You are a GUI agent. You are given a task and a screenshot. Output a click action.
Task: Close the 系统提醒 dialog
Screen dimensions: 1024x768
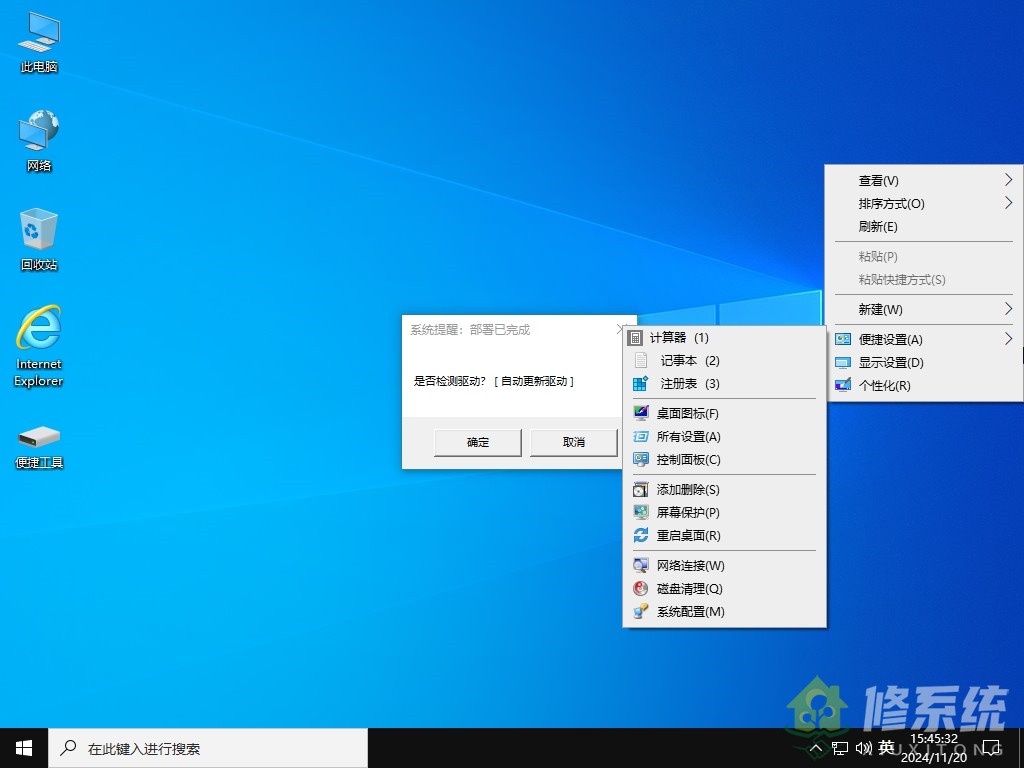tap(620, 330)
